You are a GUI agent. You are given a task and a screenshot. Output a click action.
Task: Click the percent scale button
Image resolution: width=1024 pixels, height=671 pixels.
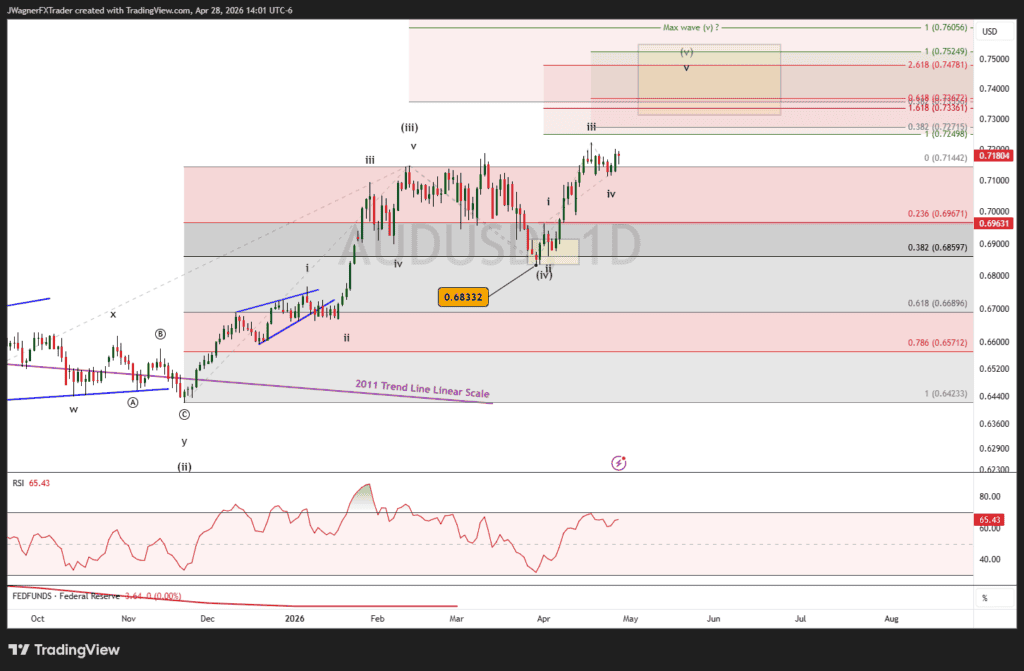[984, 598]
